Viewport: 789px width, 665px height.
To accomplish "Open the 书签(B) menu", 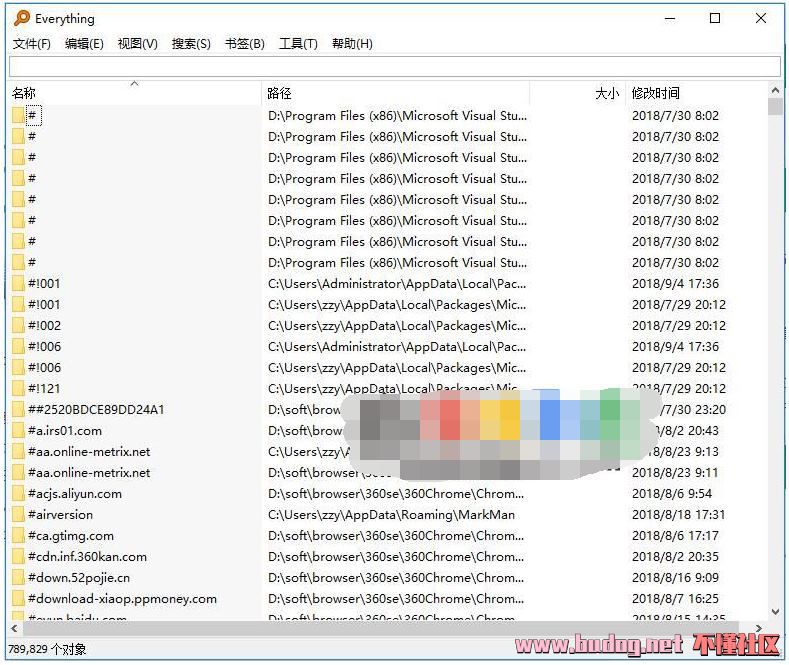I will (x=245, y=44).
